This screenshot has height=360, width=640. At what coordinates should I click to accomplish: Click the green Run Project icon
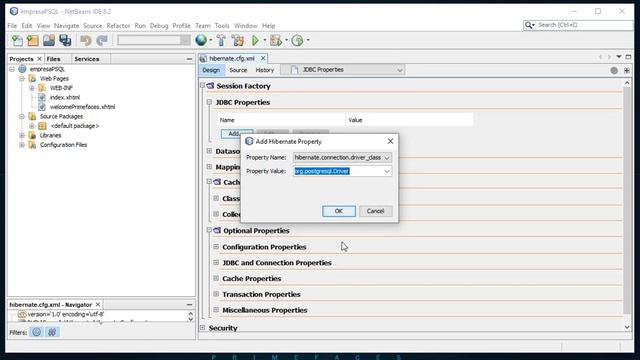[256, 40]
